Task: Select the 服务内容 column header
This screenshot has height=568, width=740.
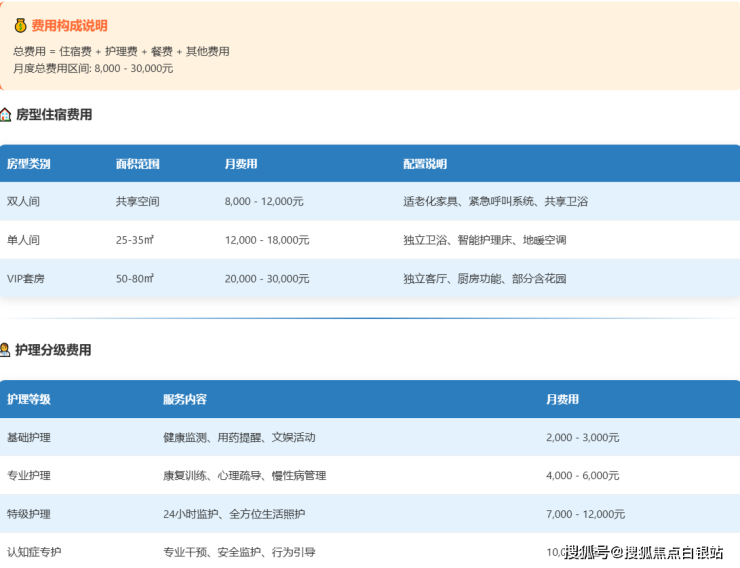Action: 185,399
